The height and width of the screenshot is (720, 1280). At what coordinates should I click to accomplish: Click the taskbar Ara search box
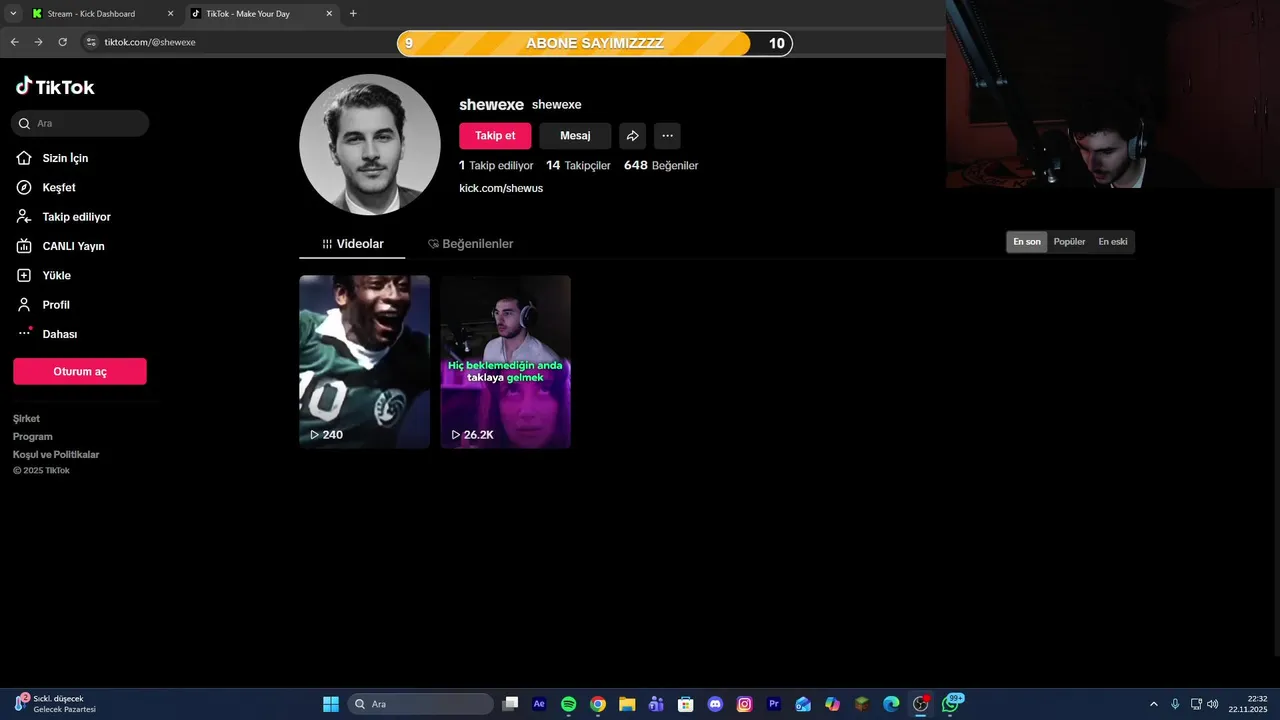tap(421, 704)
